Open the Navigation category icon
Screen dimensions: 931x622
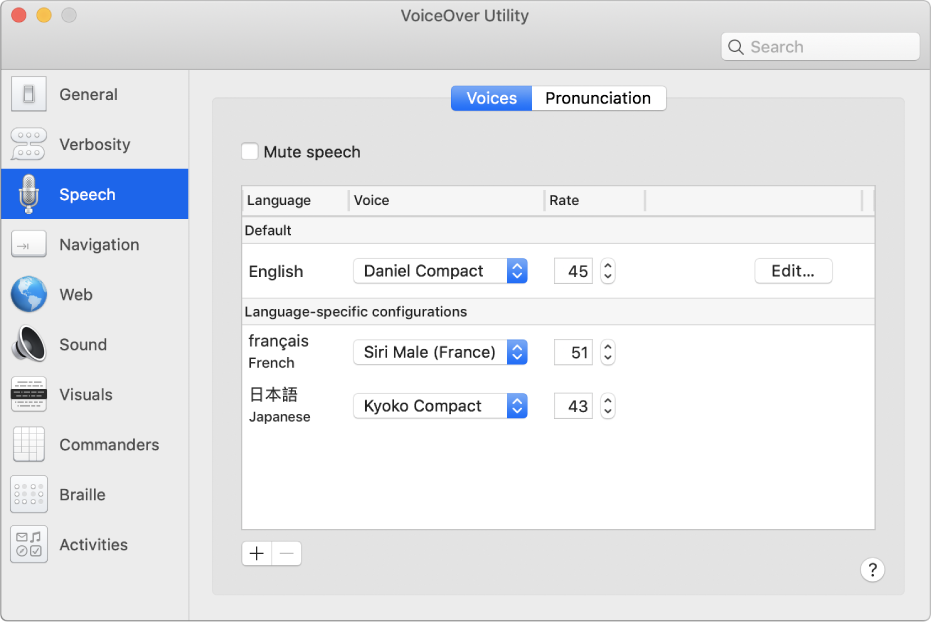tap(28, 245)
